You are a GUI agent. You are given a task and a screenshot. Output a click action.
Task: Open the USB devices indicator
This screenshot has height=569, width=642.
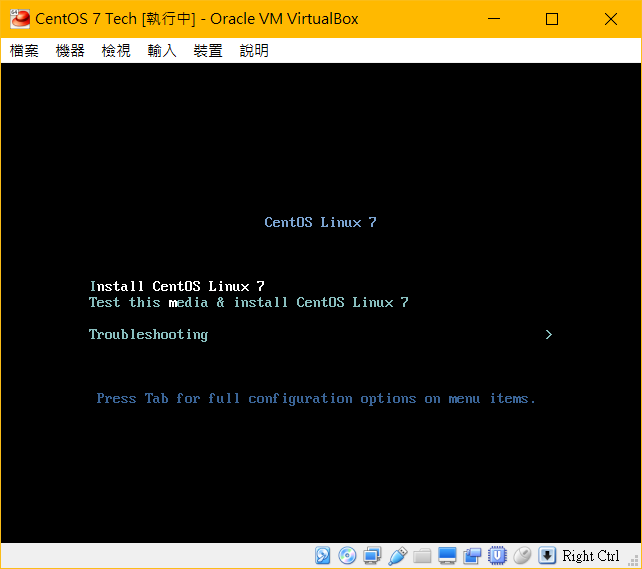(x=397, y=556)
